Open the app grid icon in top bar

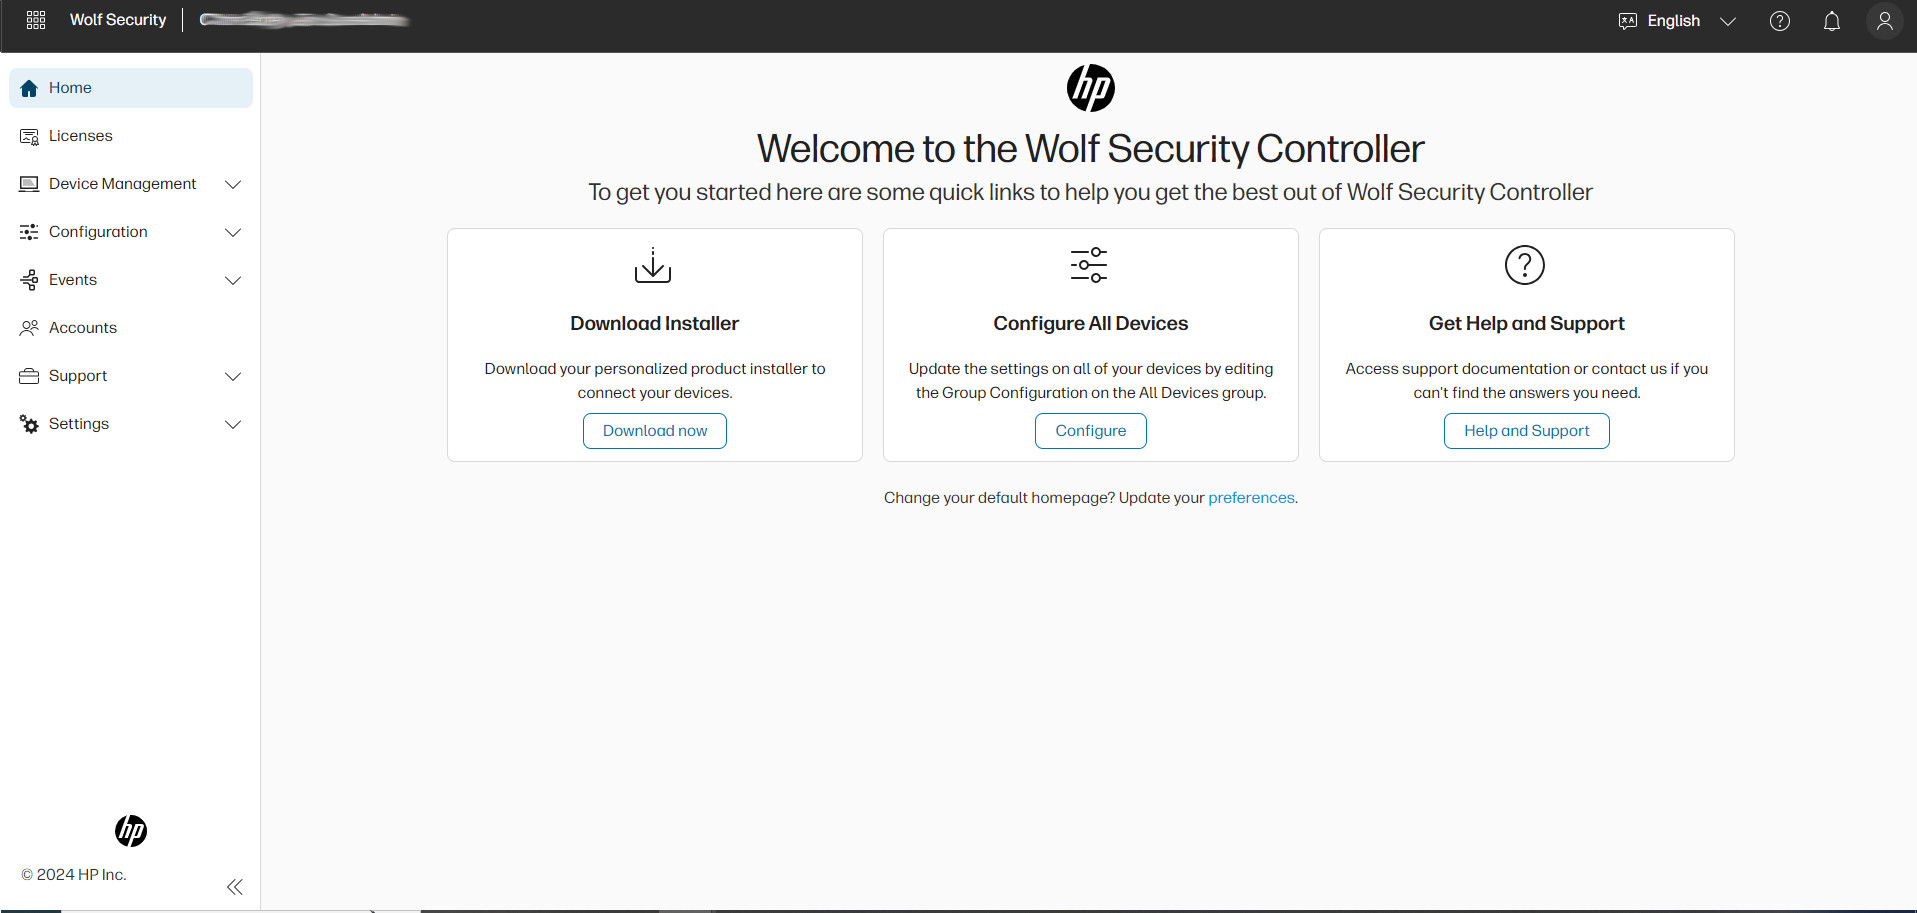(35, 19)
